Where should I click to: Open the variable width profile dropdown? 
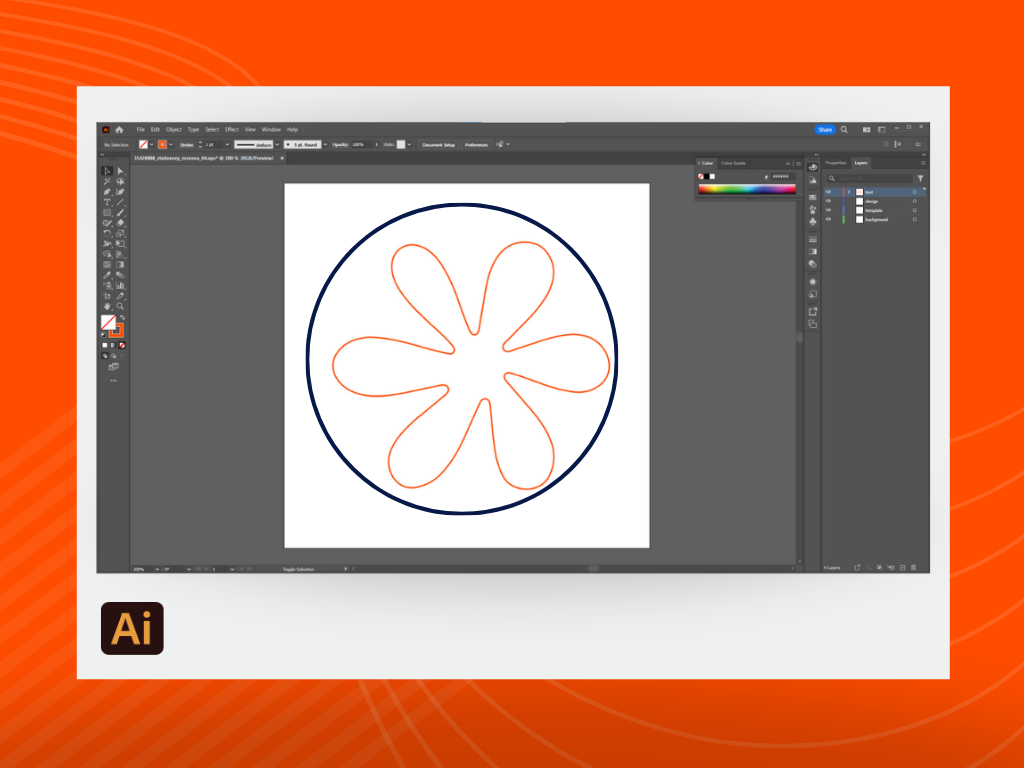(x=277, y=145)
